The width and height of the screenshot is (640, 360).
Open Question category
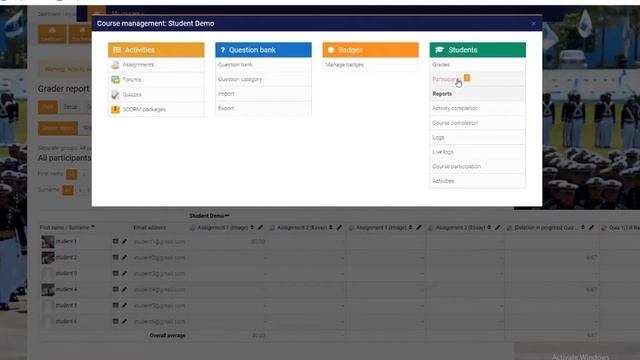(240, 79)
